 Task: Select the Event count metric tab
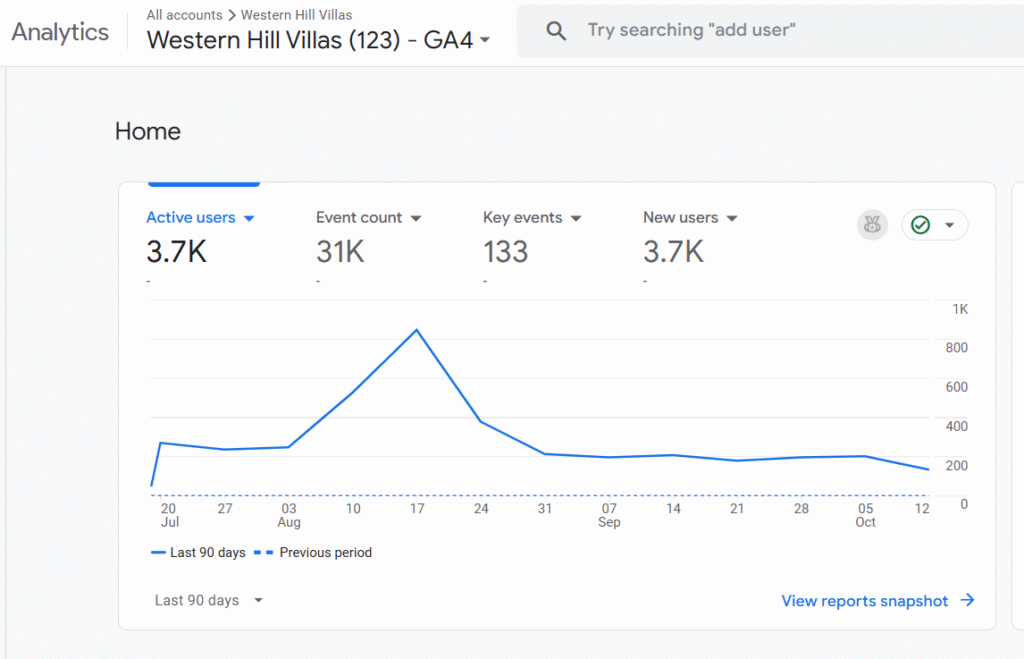coord(359,218)
